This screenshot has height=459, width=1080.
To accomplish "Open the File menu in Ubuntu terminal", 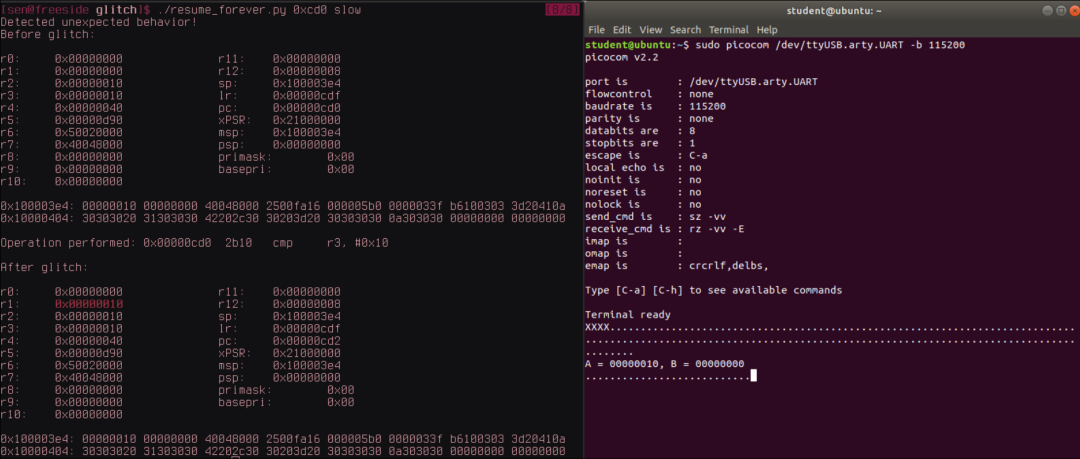I will pyautogui.click(x=596, y=30).
